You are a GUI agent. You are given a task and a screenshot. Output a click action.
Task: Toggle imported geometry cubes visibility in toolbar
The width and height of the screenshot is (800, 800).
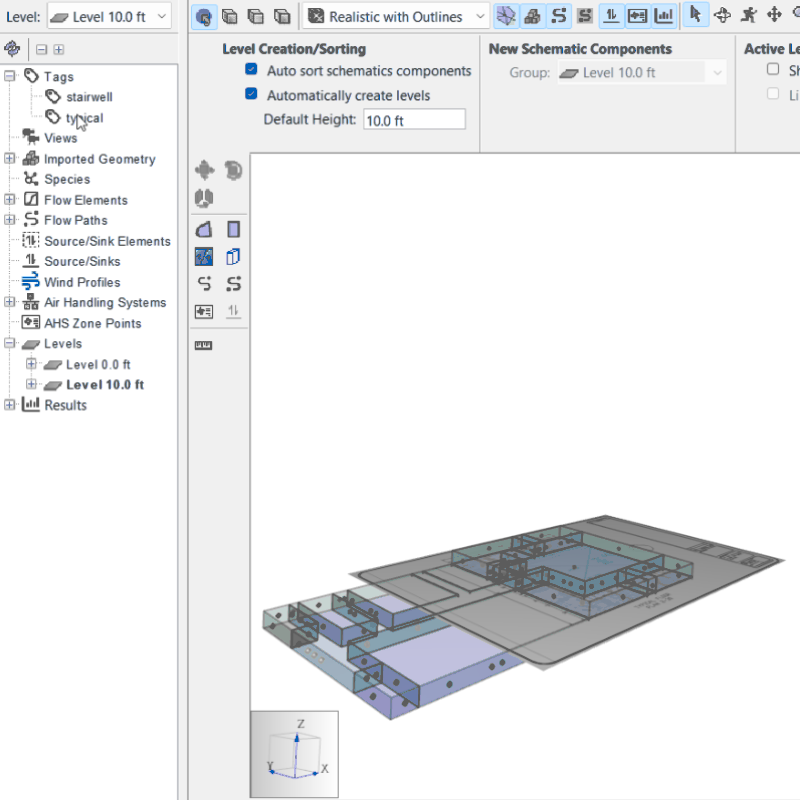533,16
